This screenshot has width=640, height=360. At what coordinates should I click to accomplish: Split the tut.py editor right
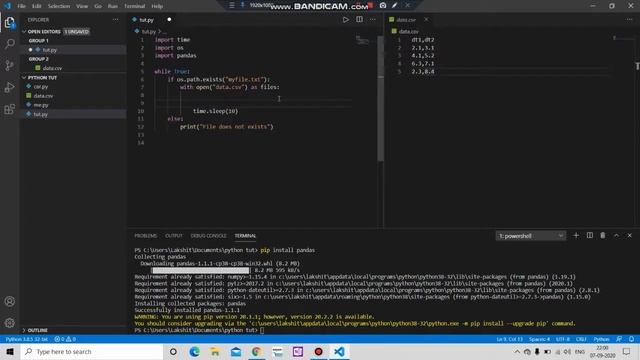359,20
